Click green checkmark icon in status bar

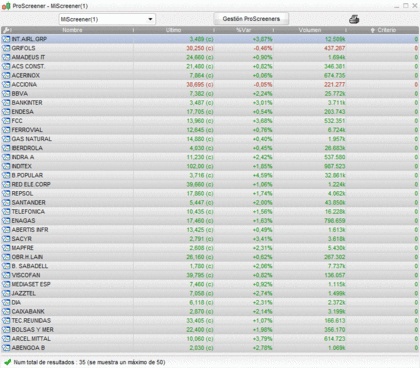click(x=8, y=362)
